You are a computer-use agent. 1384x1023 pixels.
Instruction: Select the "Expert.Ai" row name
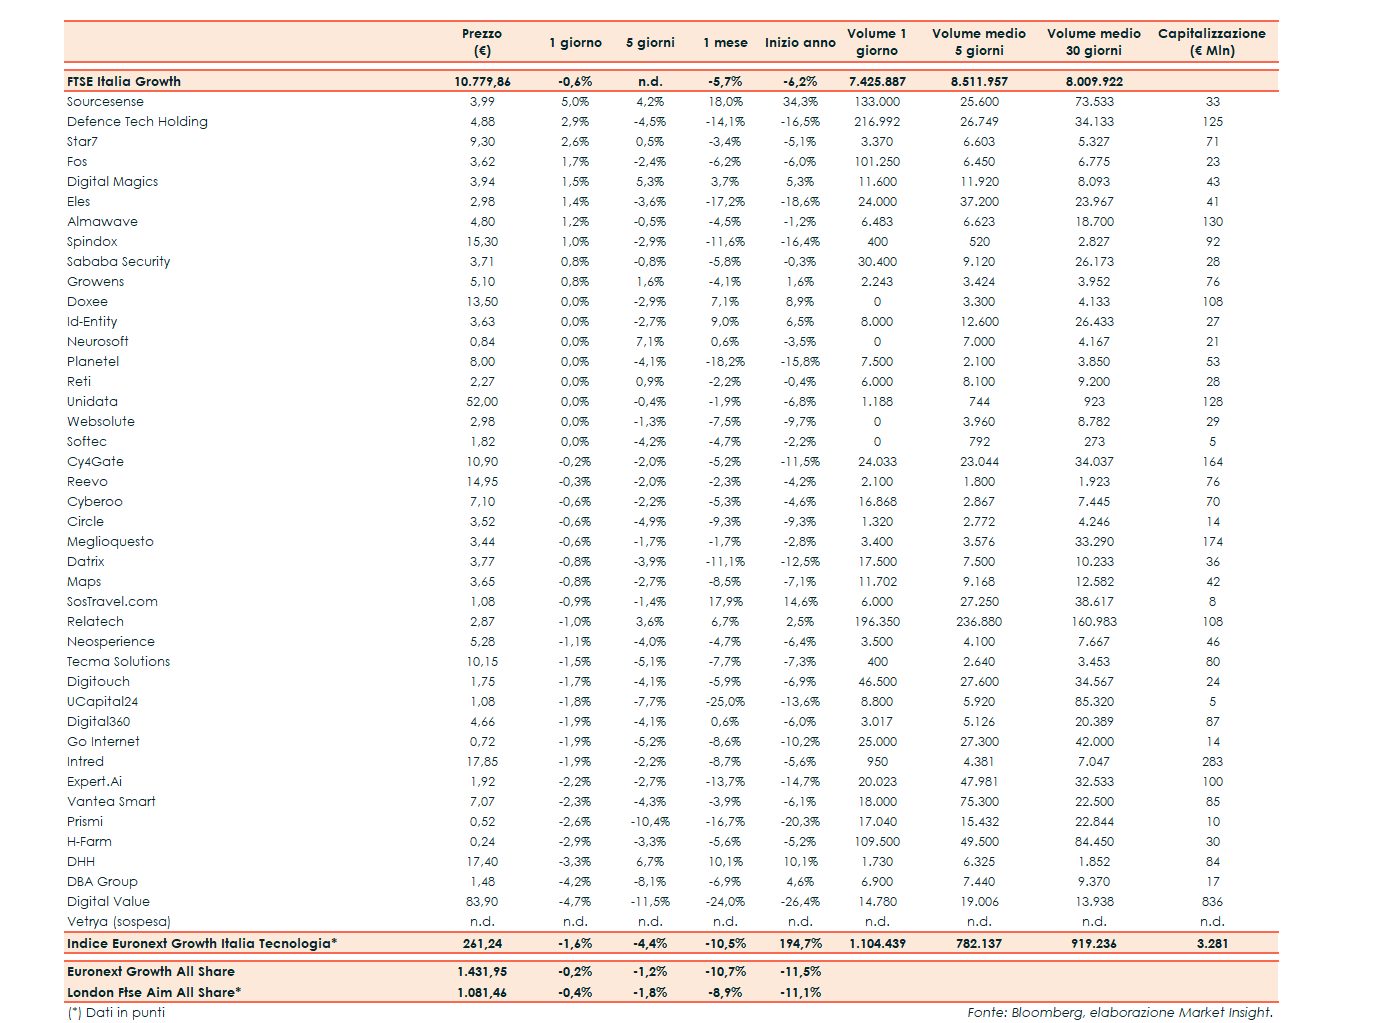[94, 781]
